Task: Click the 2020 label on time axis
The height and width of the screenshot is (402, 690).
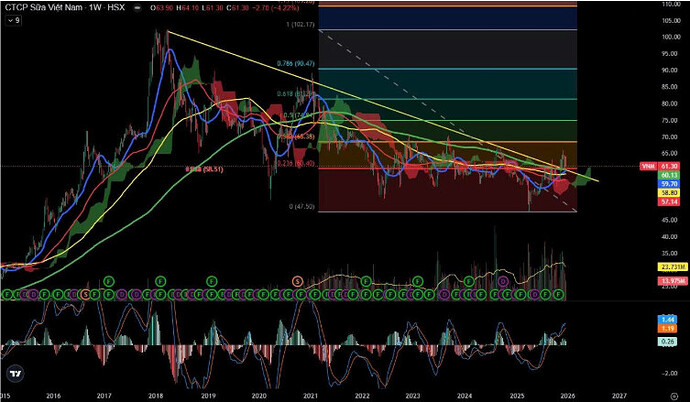Action: pyautogui.click(x=259, y=396)
